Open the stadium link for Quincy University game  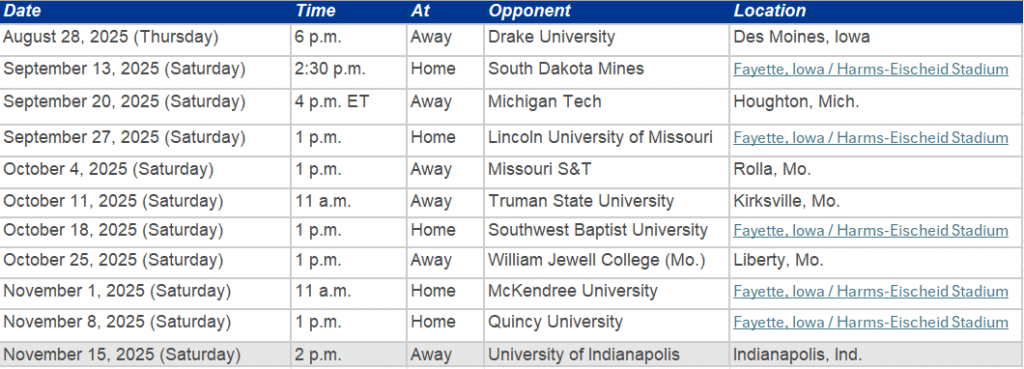click(871, 323)
